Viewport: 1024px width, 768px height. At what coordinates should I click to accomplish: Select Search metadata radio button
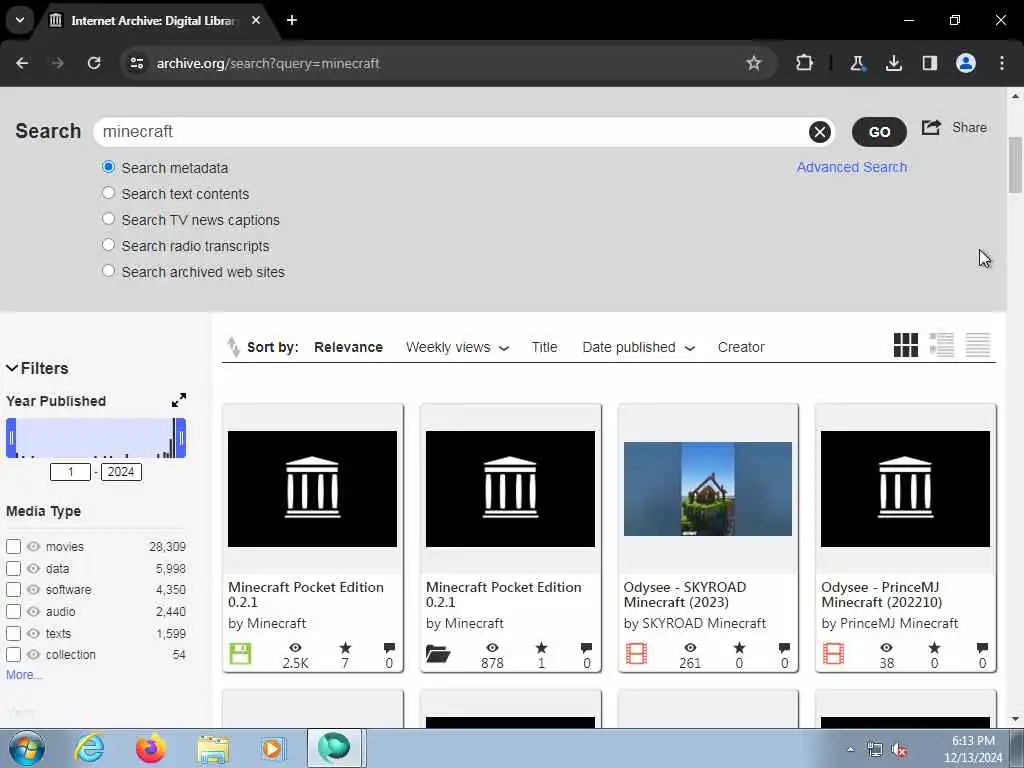pos(108,167)
